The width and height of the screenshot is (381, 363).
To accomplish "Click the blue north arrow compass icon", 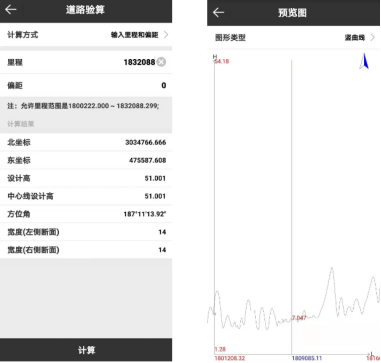I will click(364, 61).
